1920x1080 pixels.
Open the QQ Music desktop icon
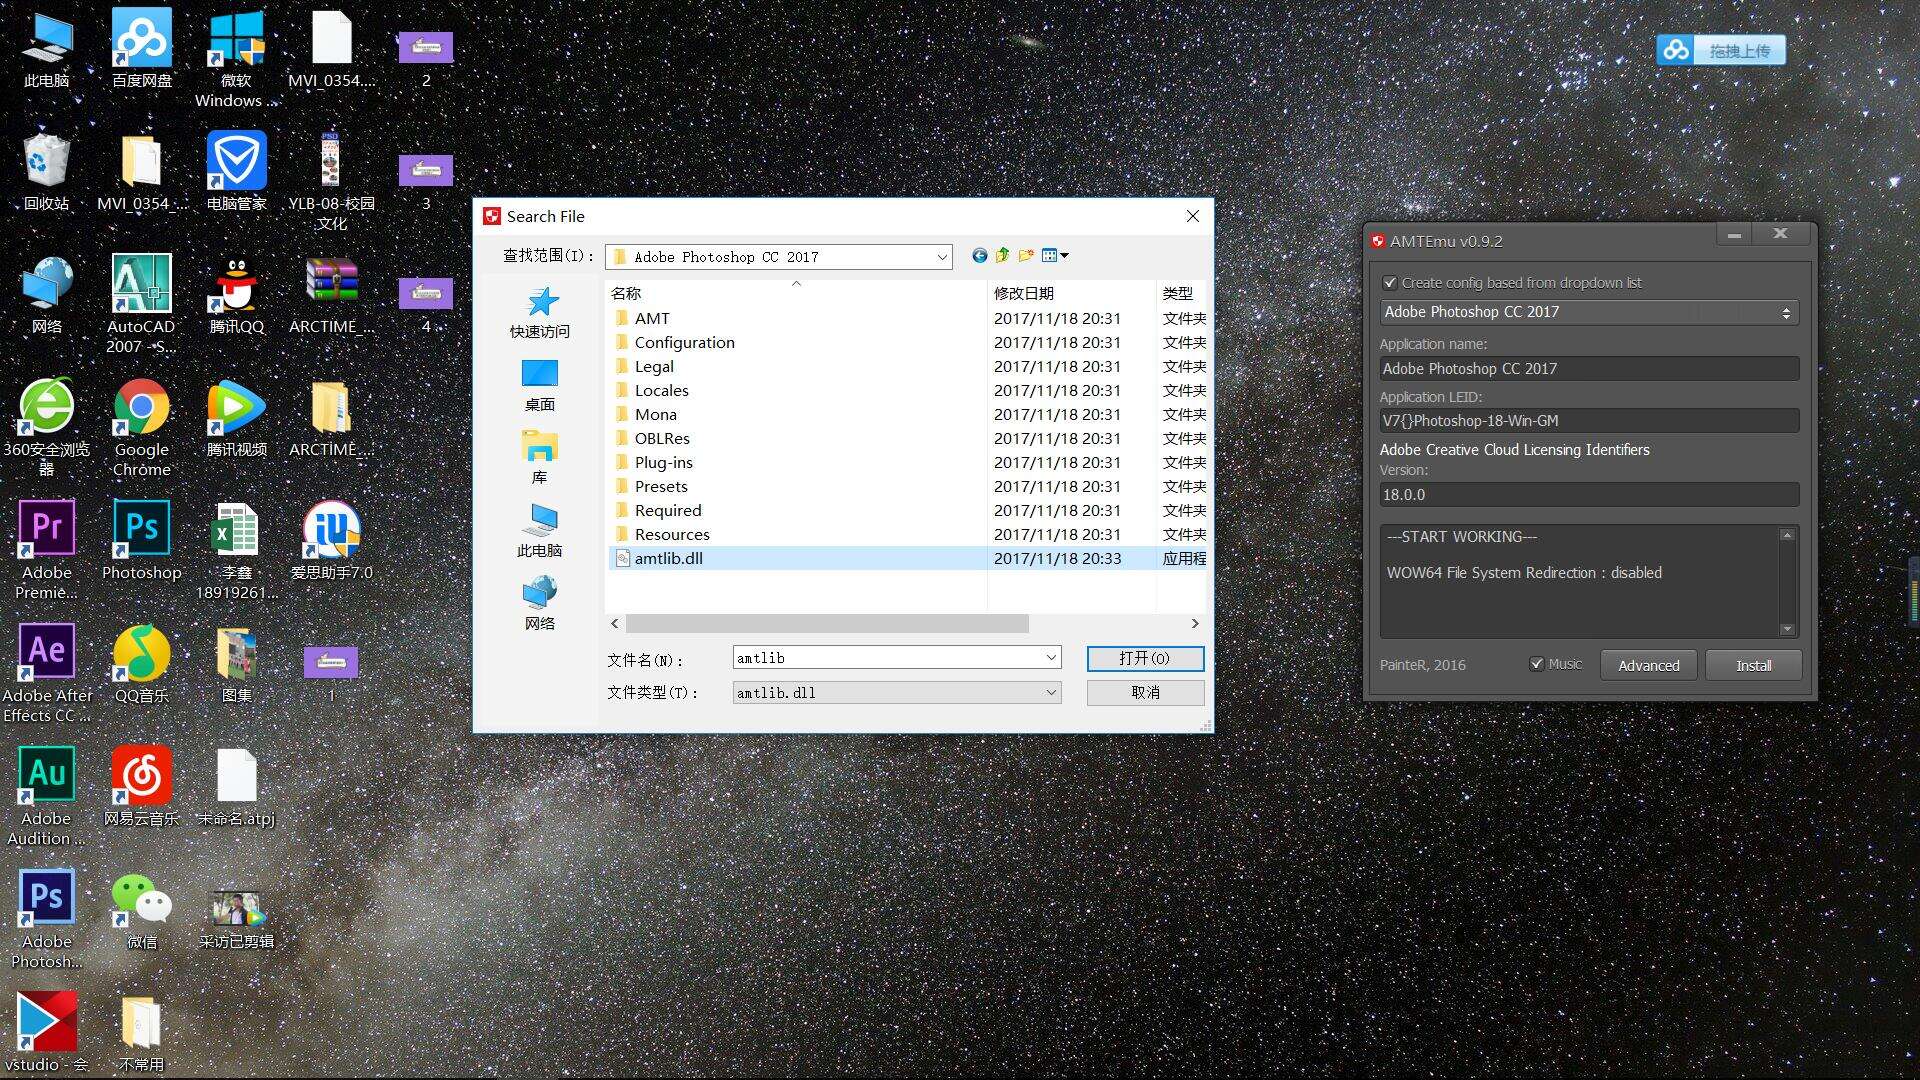(141, 664)
